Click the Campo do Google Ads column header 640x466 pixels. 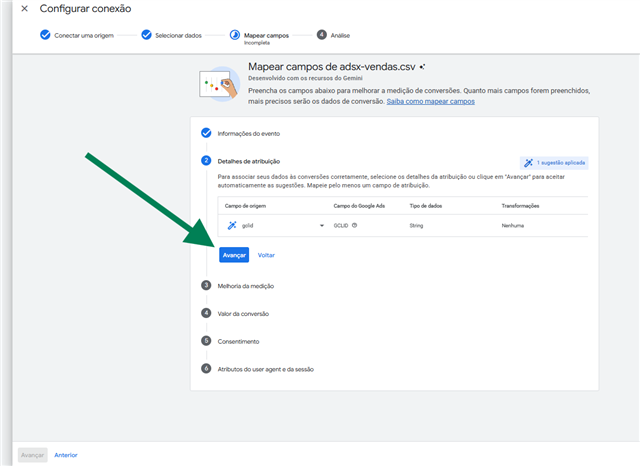point(359,206)
